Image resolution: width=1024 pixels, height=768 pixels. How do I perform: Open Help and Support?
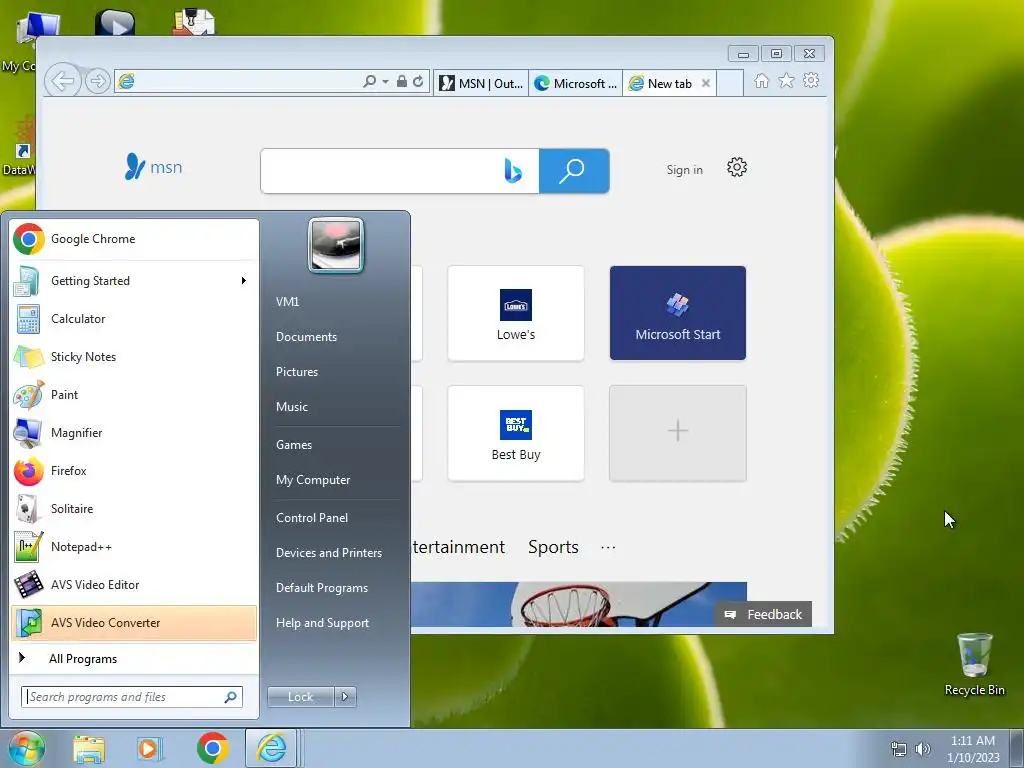pyautogui.click(x=322, y=623)
